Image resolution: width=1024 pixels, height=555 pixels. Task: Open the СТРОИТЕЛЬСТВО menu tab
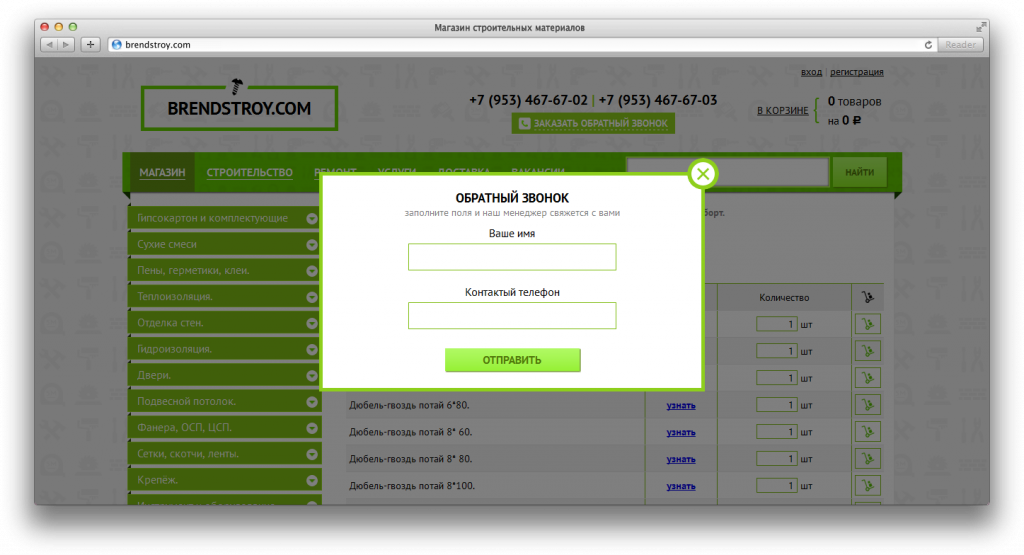point(249,172)
